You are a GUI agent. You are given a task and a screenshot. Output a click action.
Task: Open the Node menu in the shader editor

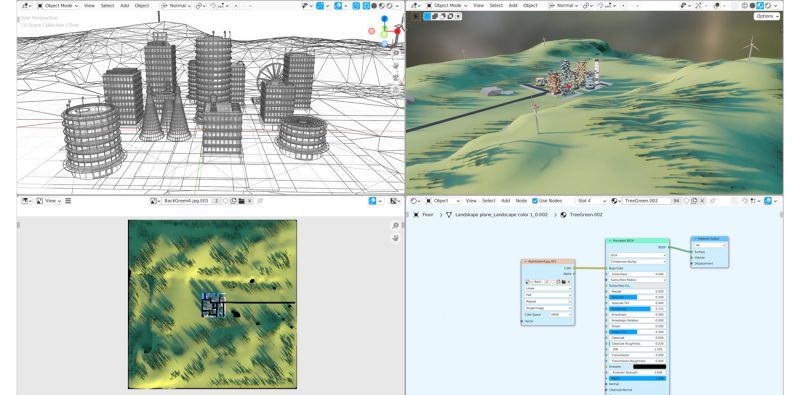(x=521, y=201)
